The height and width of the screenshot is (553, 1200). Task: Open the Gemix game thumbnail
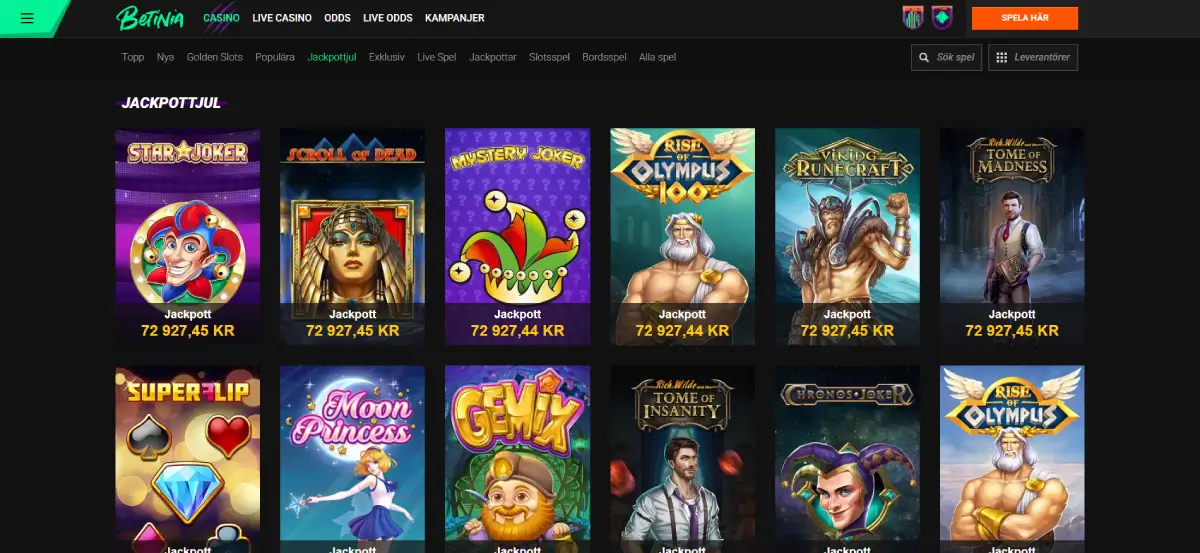click(x=517, y=459)
